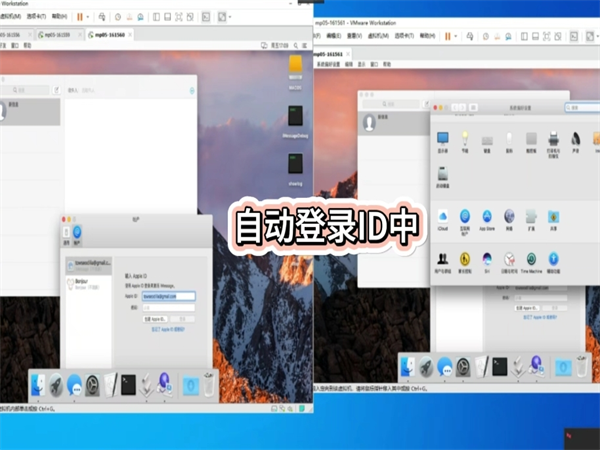Open App Store preferences pane
The width and height of the screenshot is (600, 450).
[x=486, y=217]
